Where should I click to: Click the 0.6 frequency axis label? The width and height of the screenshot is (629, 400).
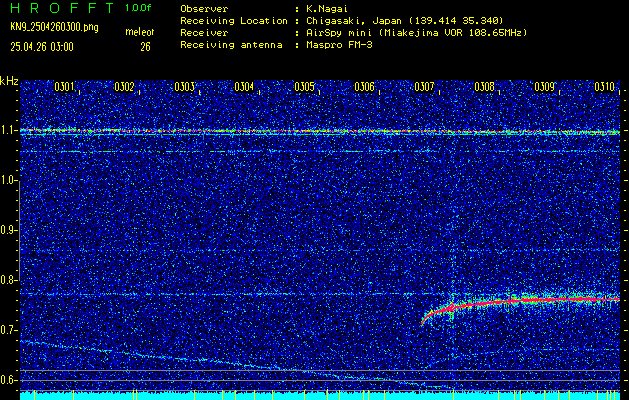(x=8, y=380)
